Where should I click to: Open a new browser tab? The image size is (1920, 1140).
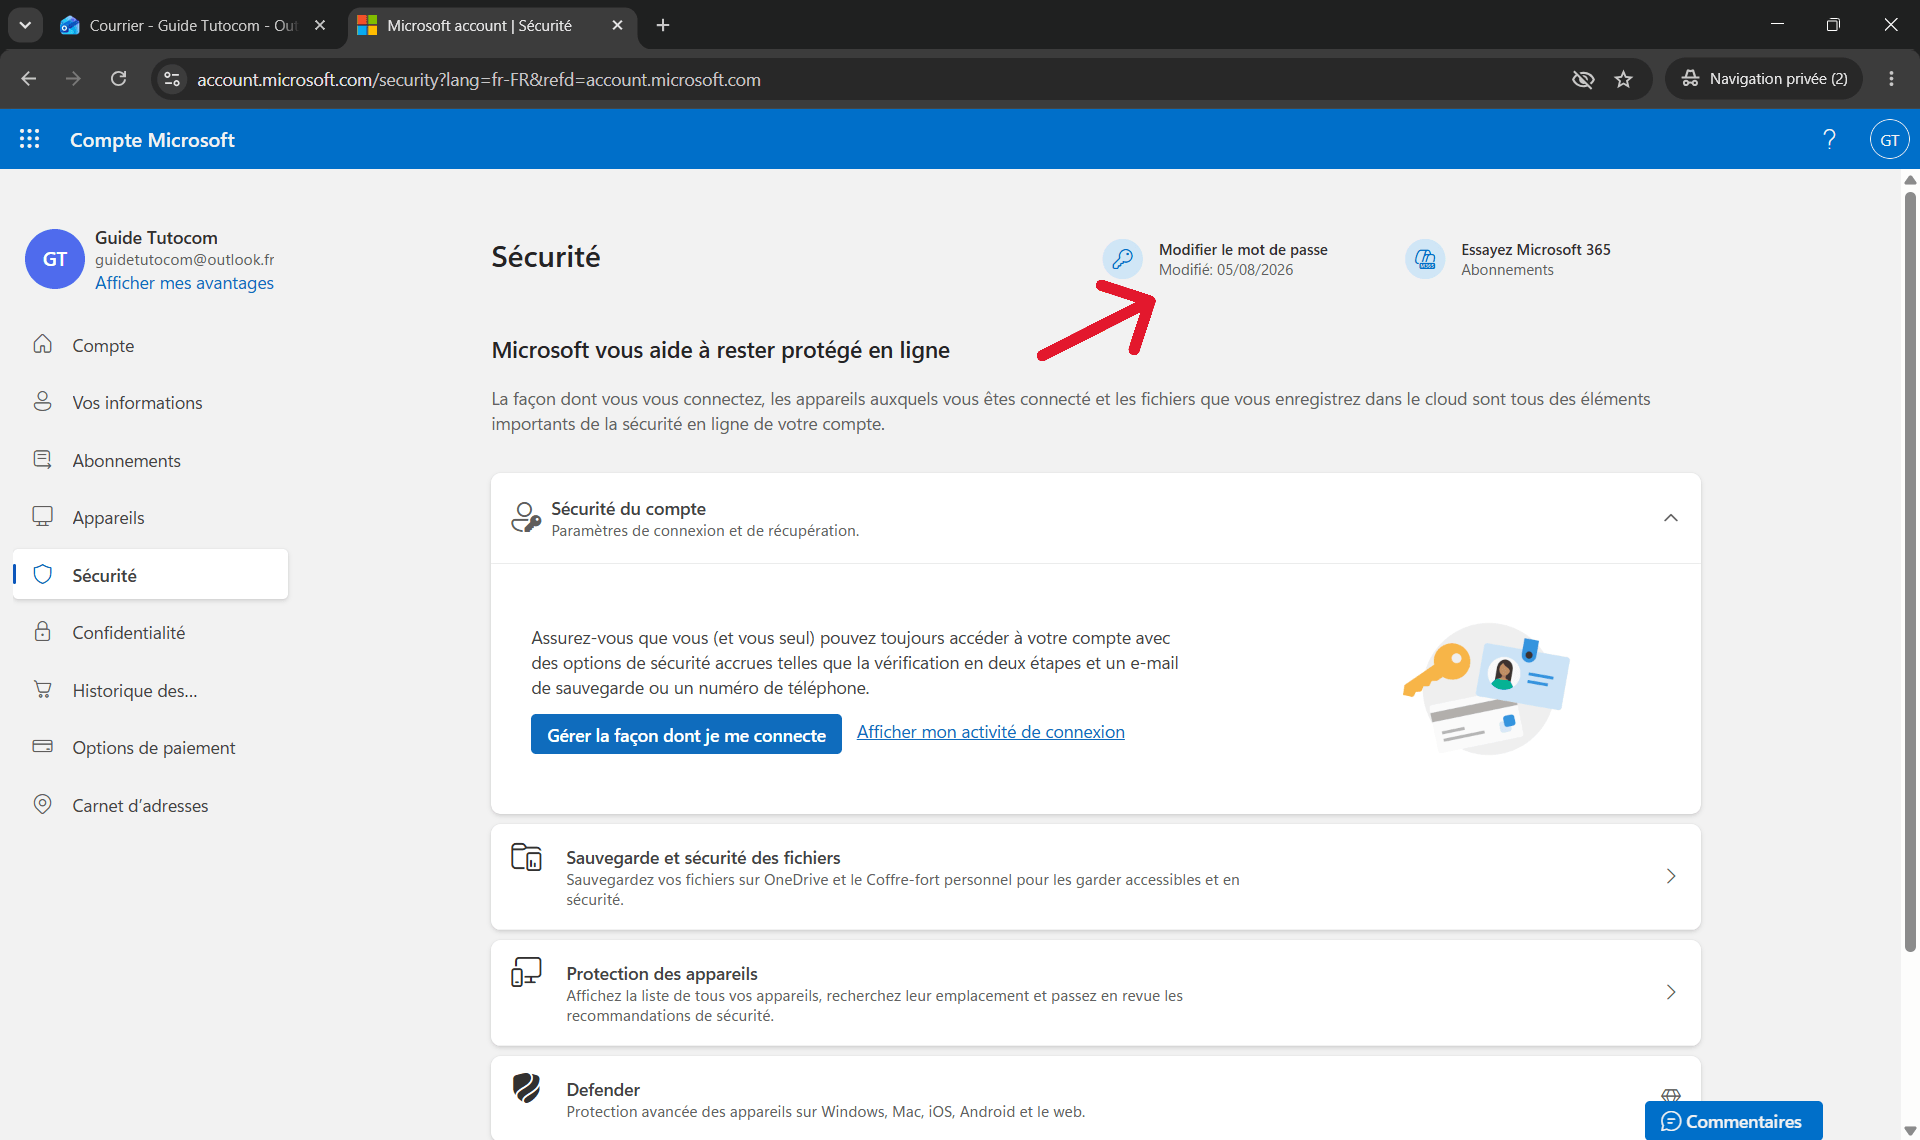tap(663, 25)
